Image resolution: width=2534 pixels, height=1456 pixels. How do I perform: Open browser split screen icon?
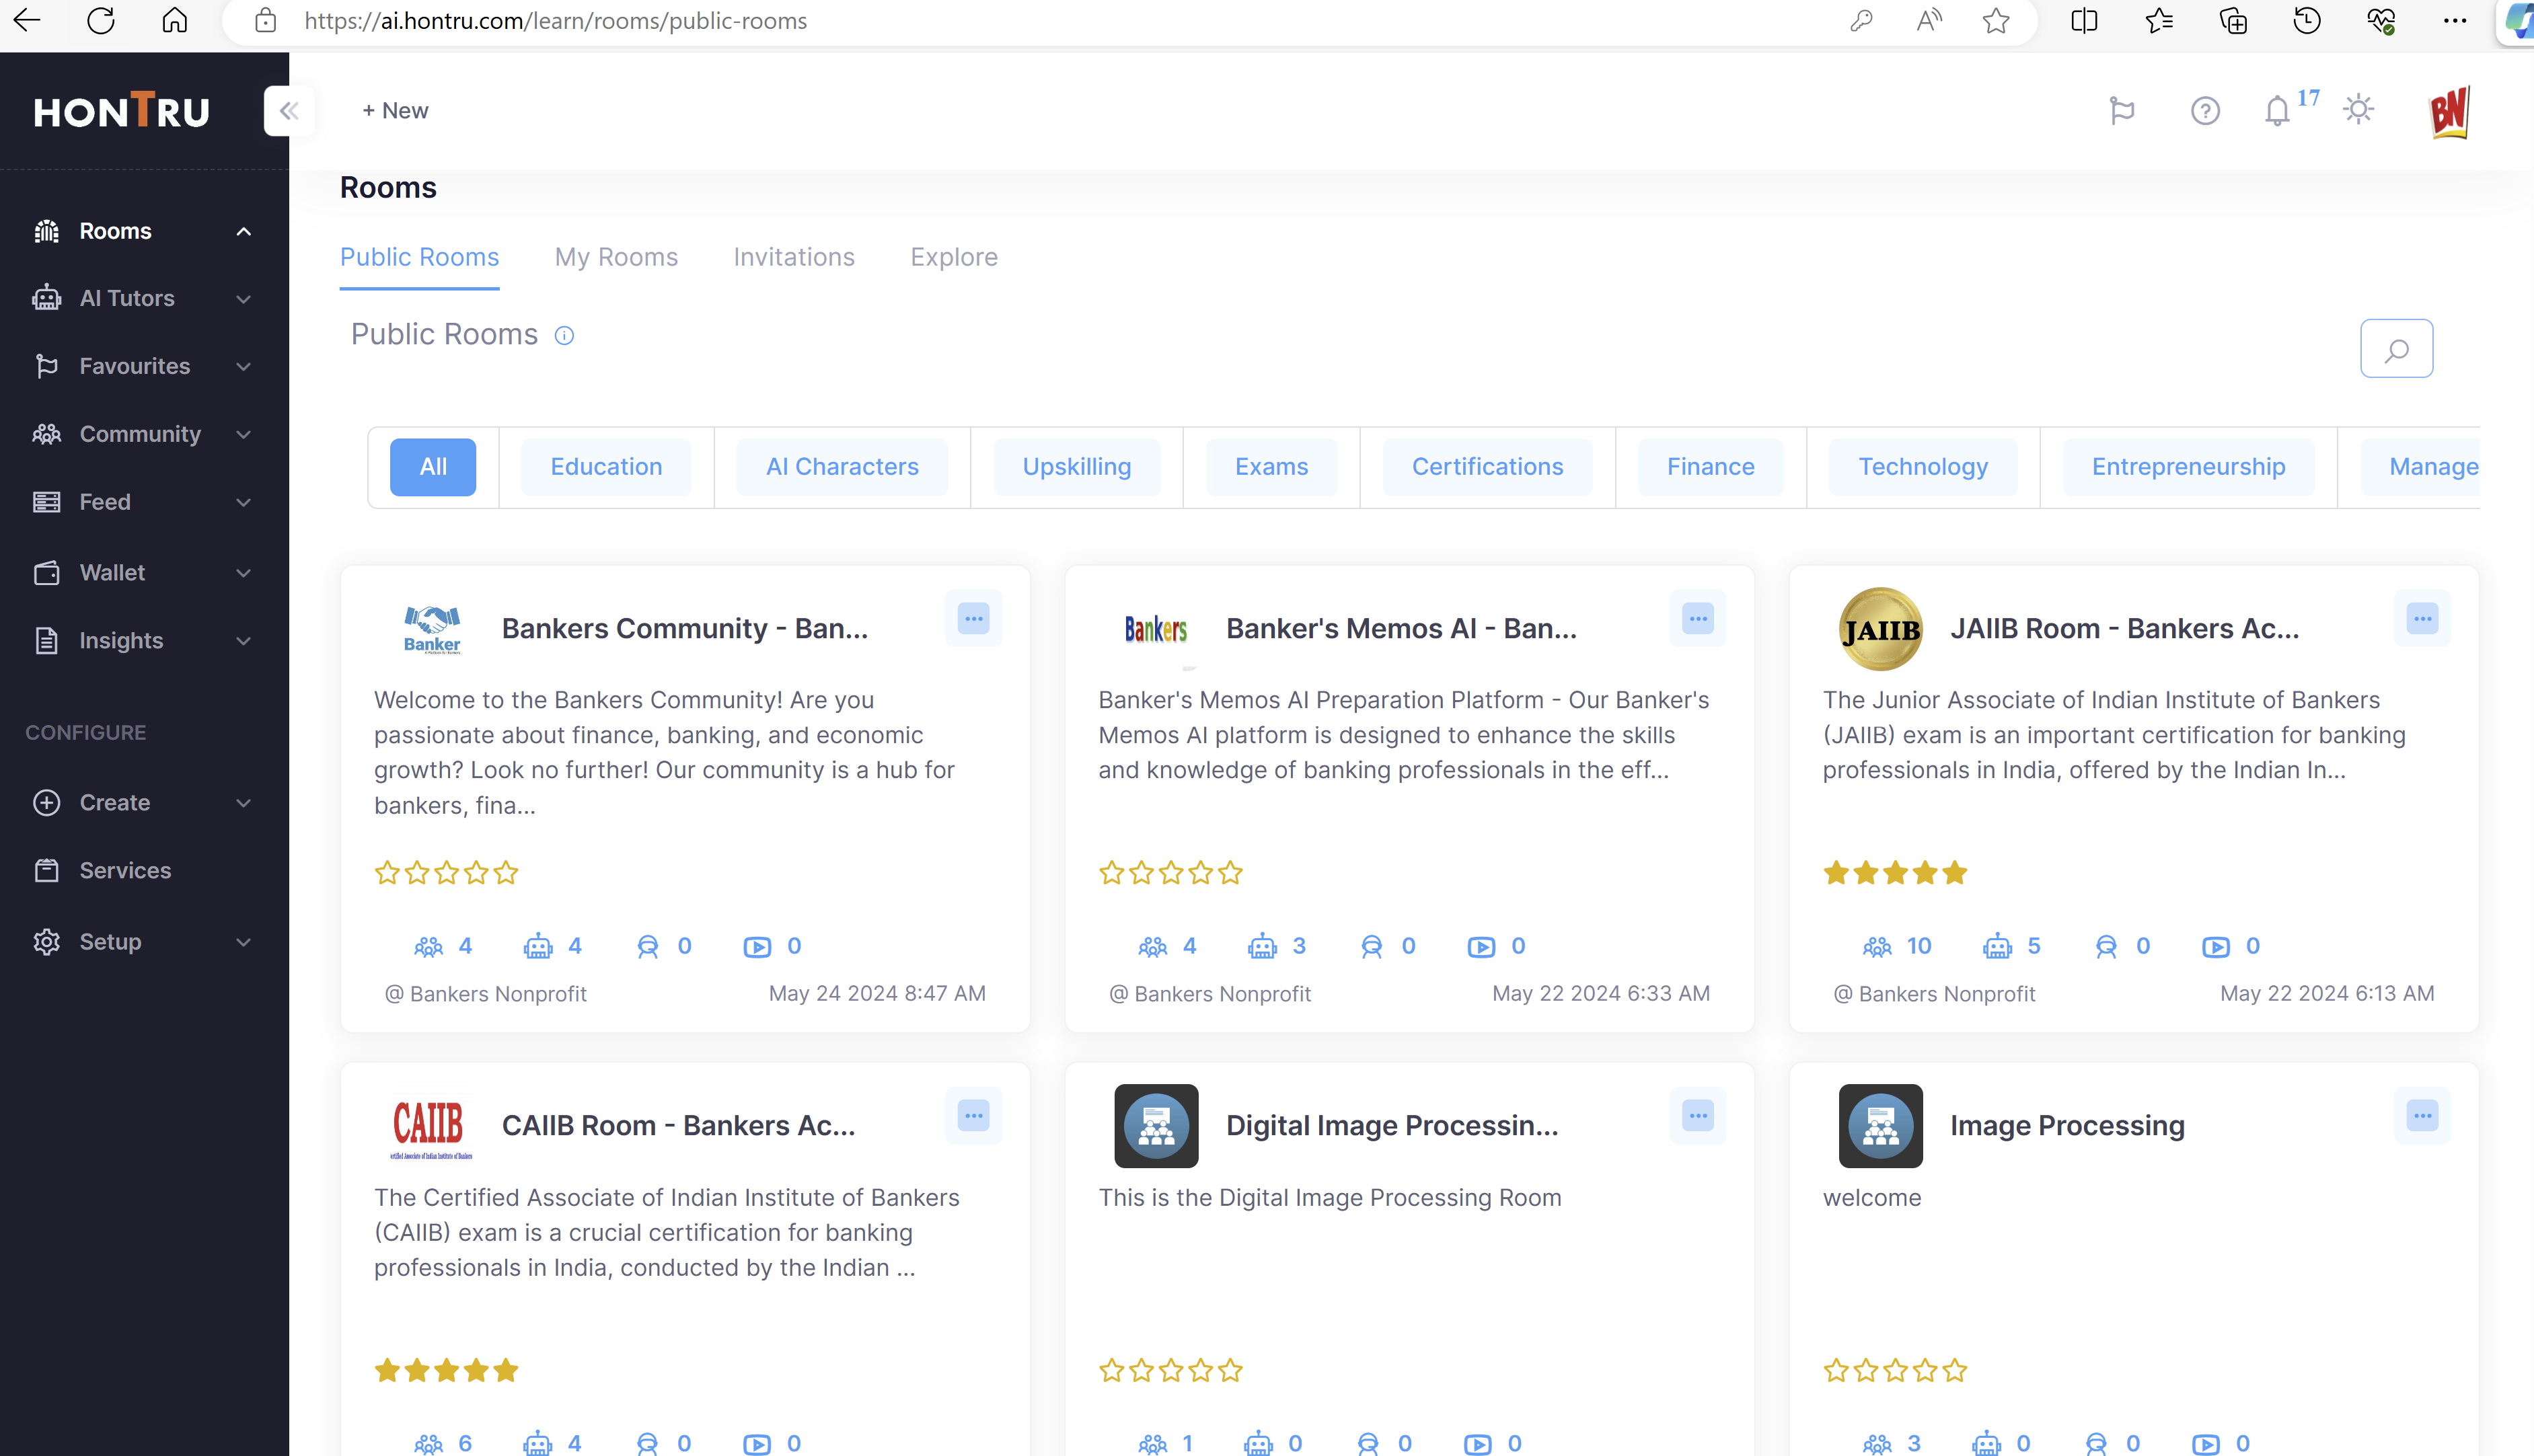click(x=2085, y=21)
